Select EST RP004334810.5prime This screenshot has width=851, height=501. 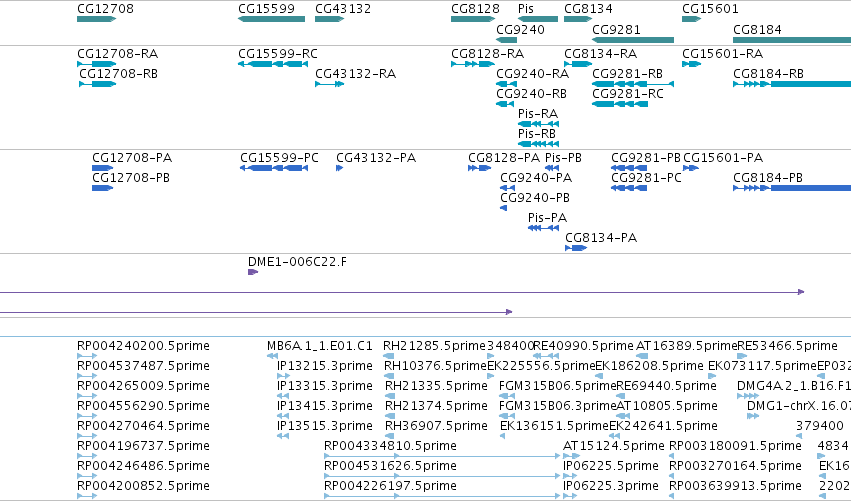442,456
